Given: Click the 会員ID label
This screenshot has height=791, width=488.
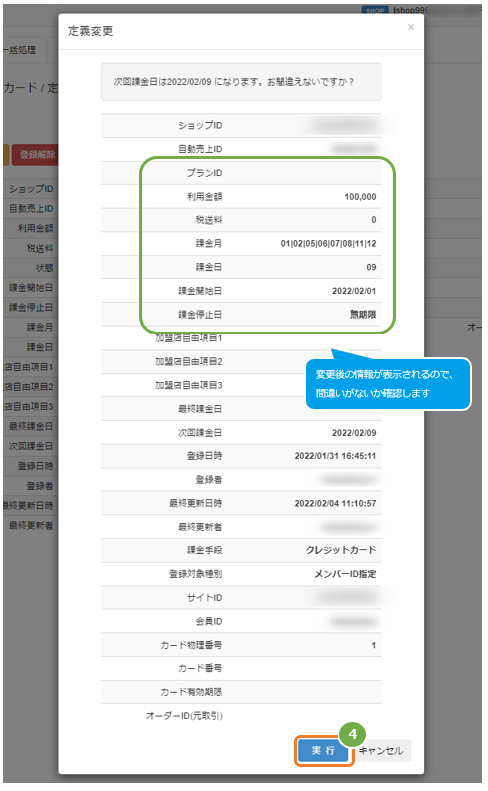Looking at the screenshot, I should [x=209, y=622].
